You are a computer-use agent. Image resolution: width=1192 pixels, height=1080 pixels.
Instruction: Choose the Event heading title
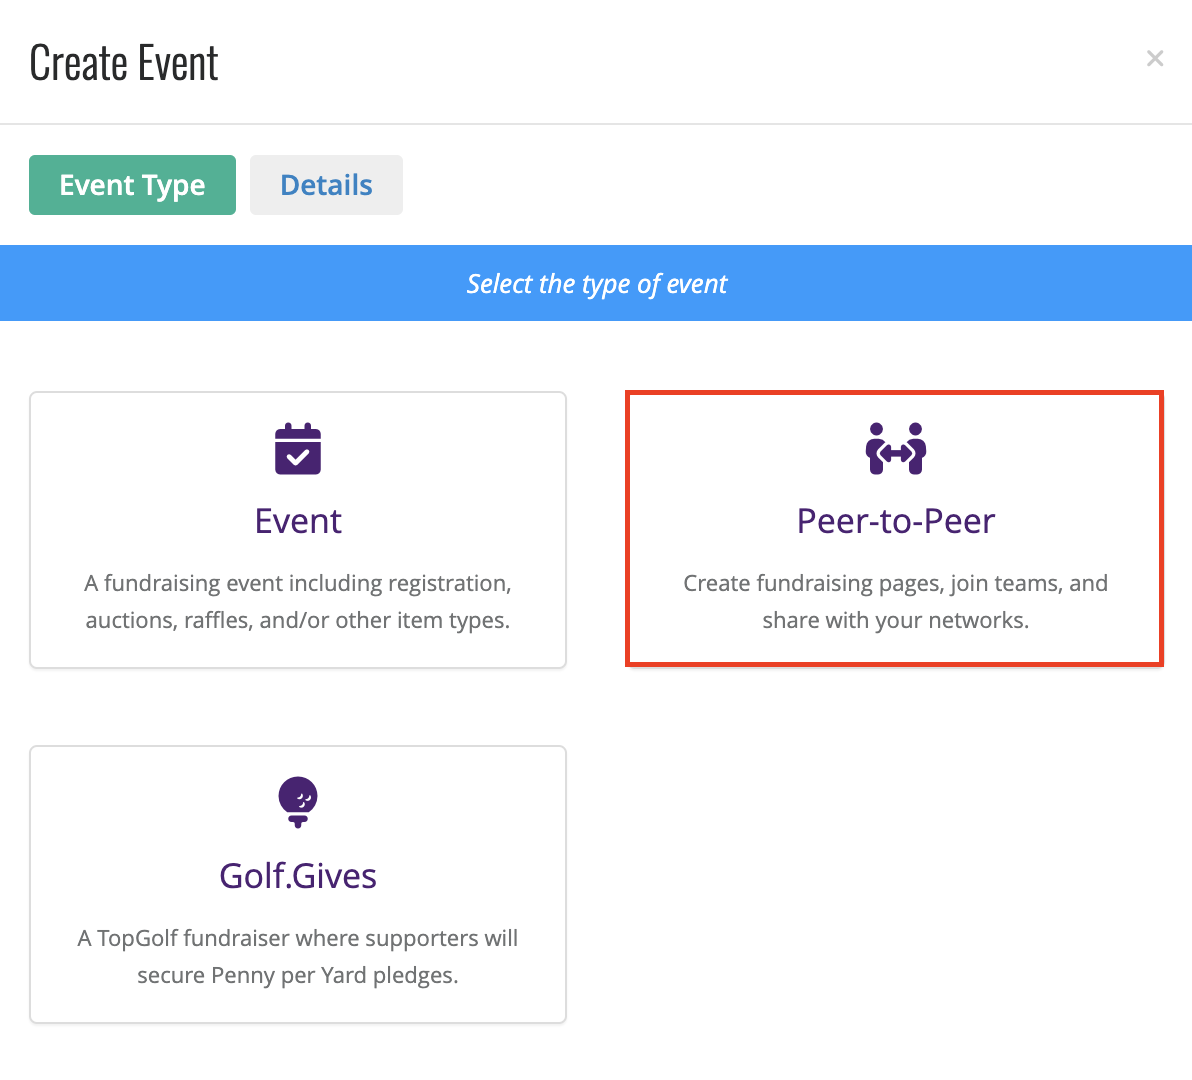pyautogui.click(x=298, y=521)
